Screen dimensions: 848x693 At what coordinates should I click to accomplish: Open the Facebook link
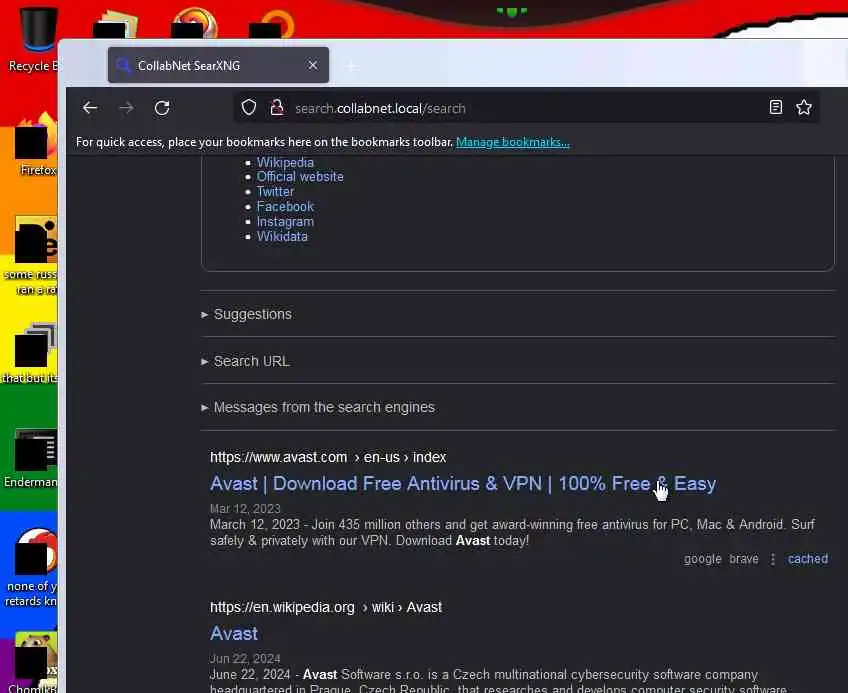(285, 207)
